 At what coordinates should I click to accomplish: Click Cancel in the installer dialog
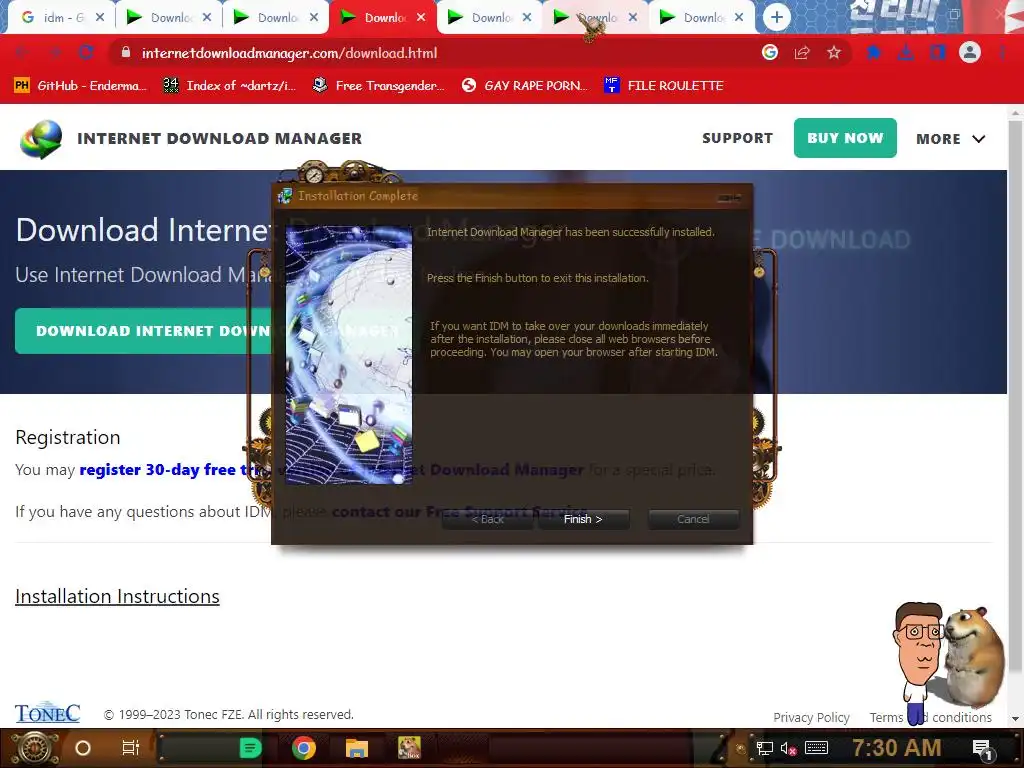(x=693, y=519)
